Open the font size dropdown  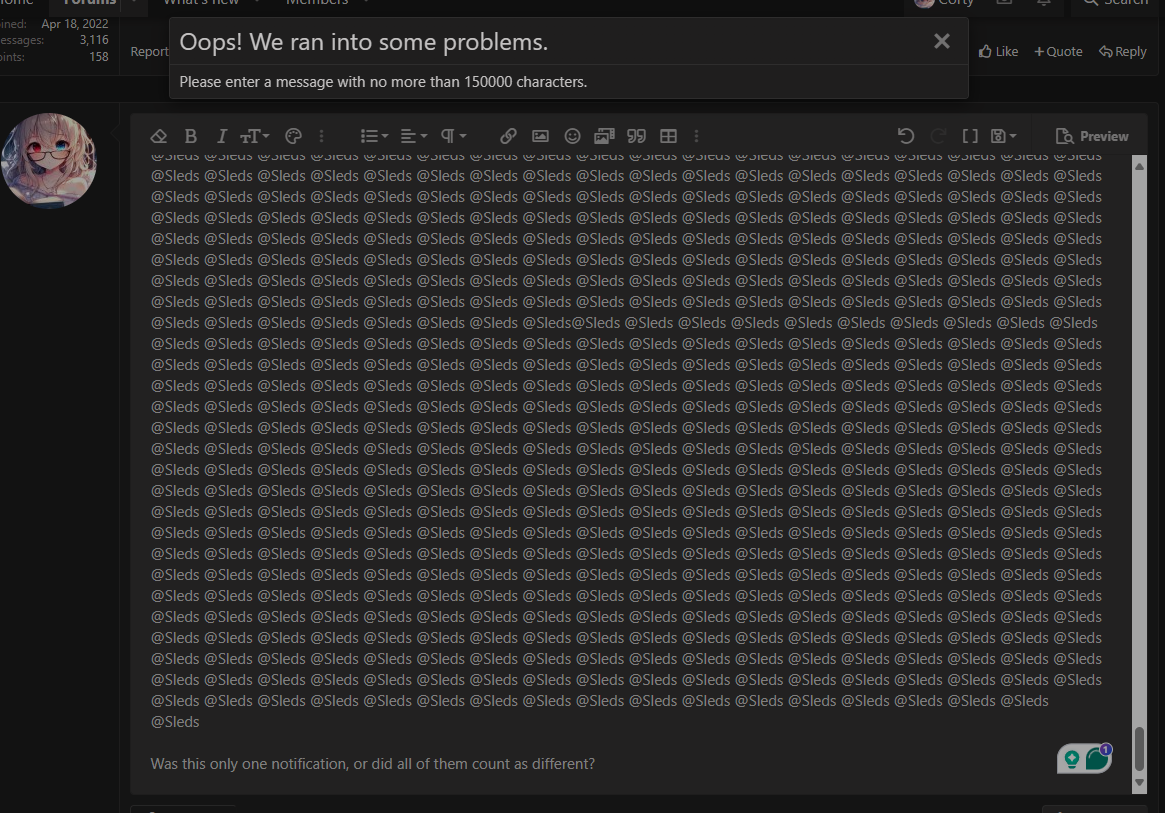254,136
